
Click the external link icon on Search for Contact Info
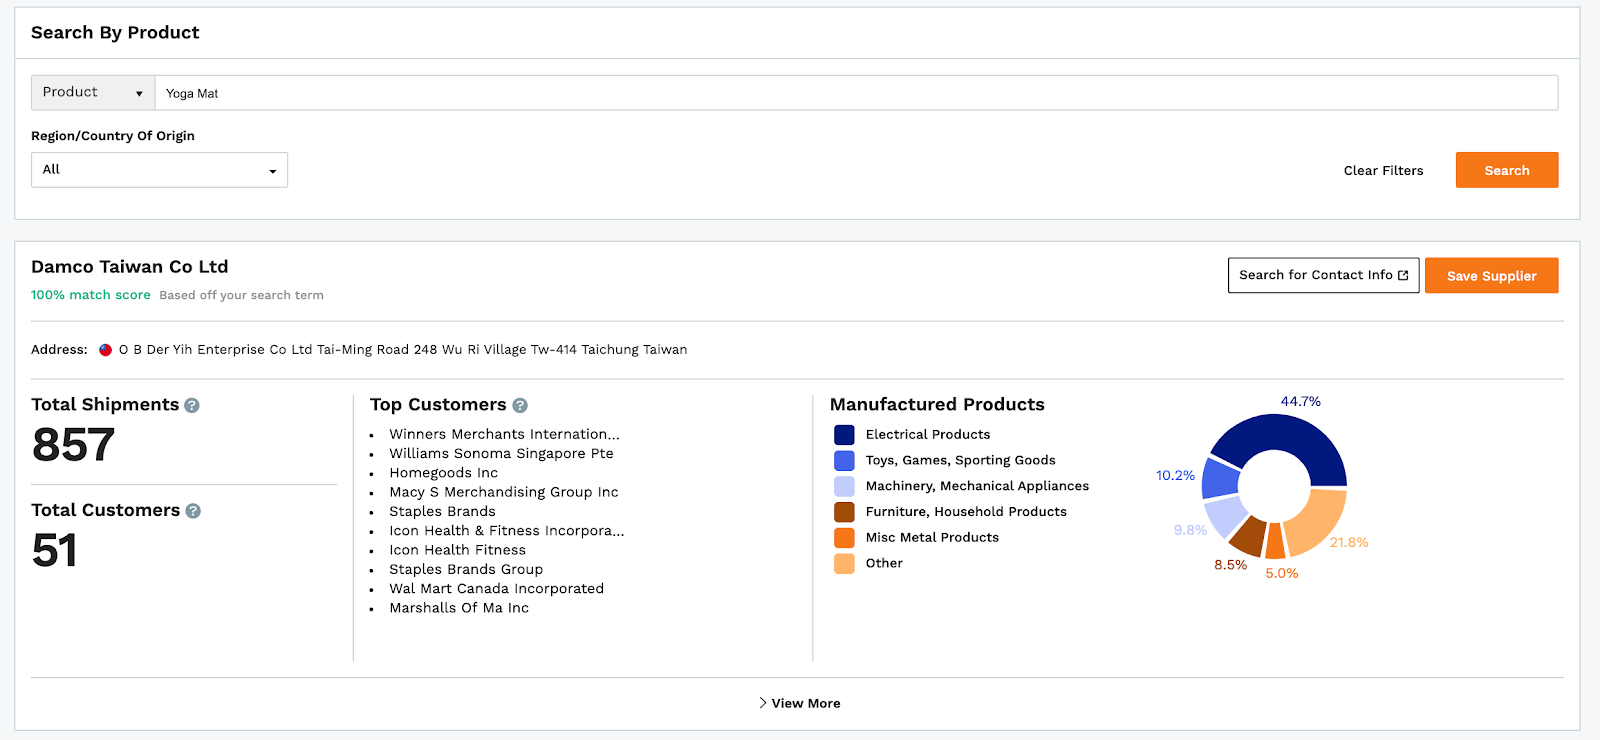click(x=1403, y=275)
